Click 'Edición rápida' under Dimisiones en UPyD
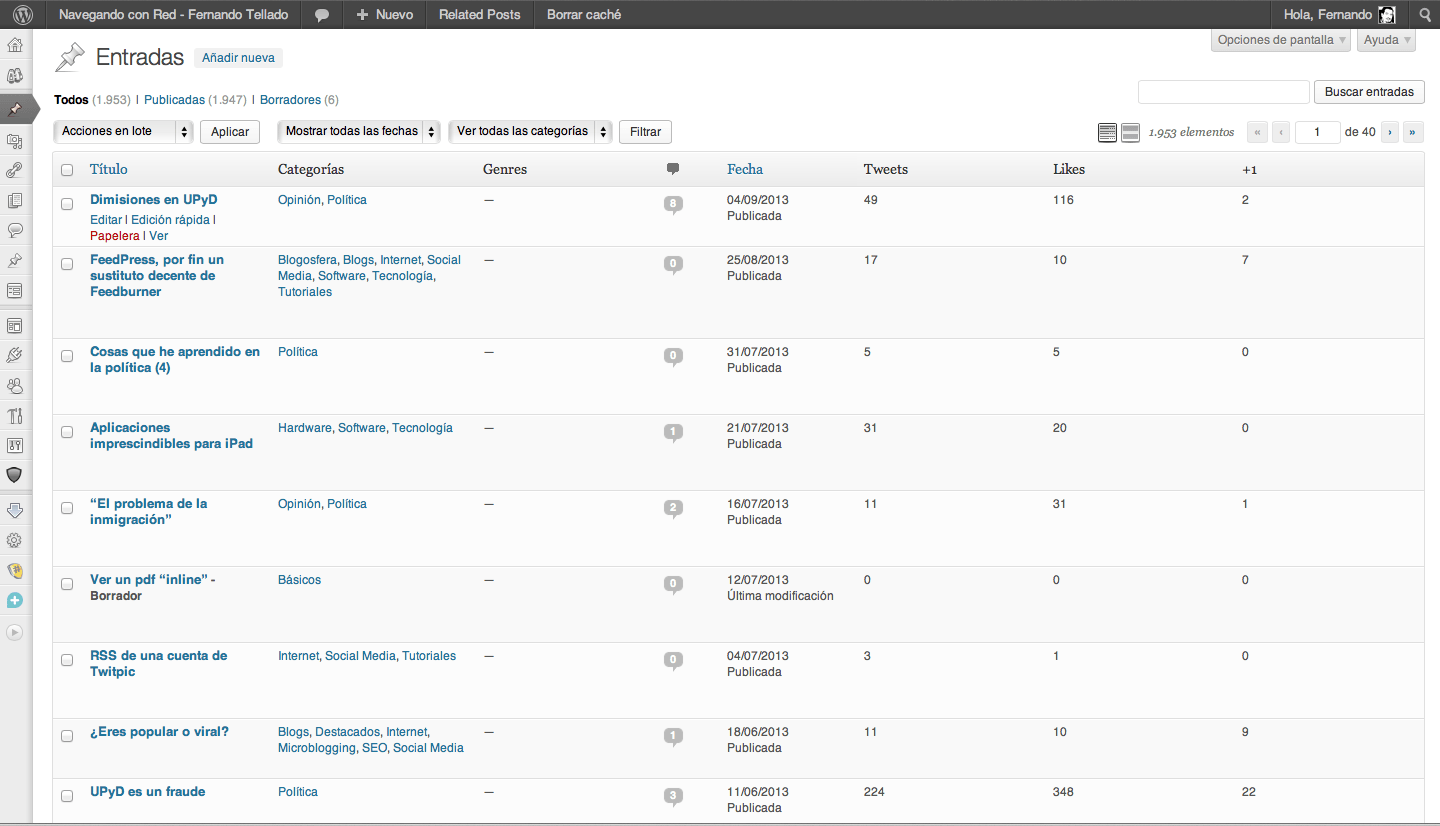 pyautogui.click(x=171, y=220)
